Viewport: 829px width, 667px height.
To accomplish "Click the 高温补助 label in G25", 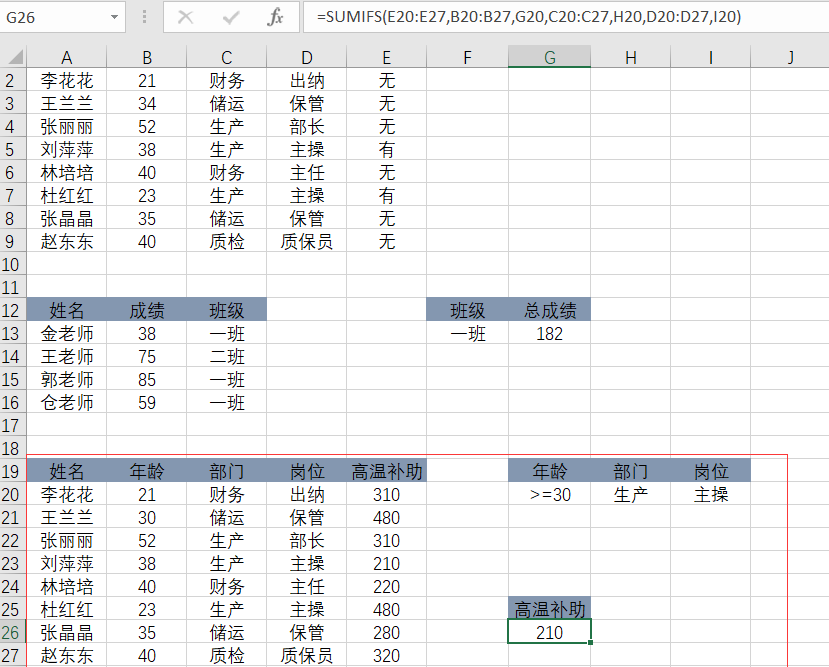I will point(549,609).
